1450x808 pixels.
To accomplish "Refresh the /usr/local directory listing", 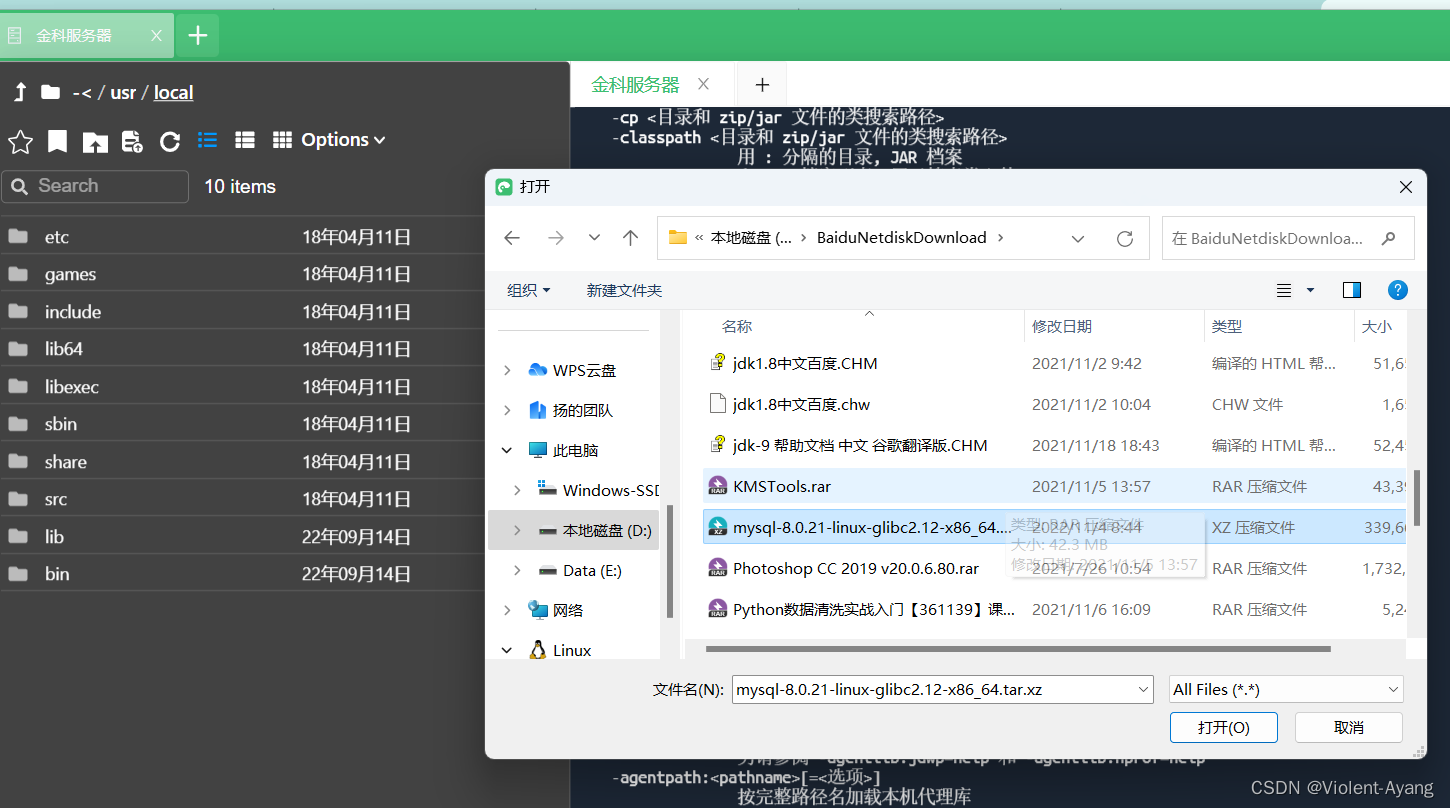I will [x=170, y=141].
